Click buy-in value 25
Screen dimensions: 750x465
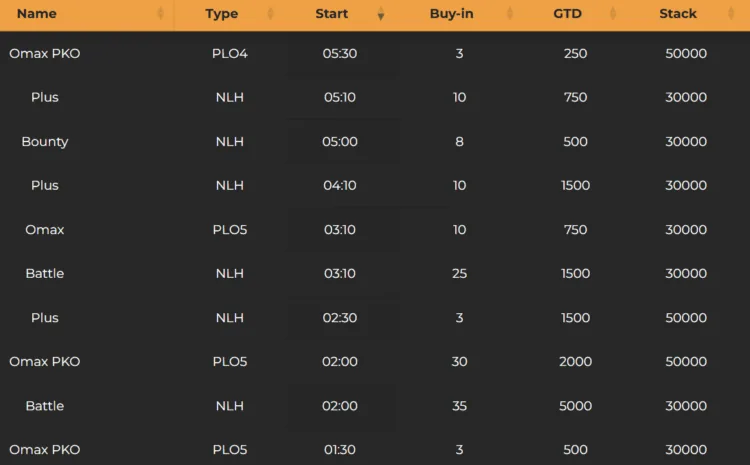(x=459, y=273)
